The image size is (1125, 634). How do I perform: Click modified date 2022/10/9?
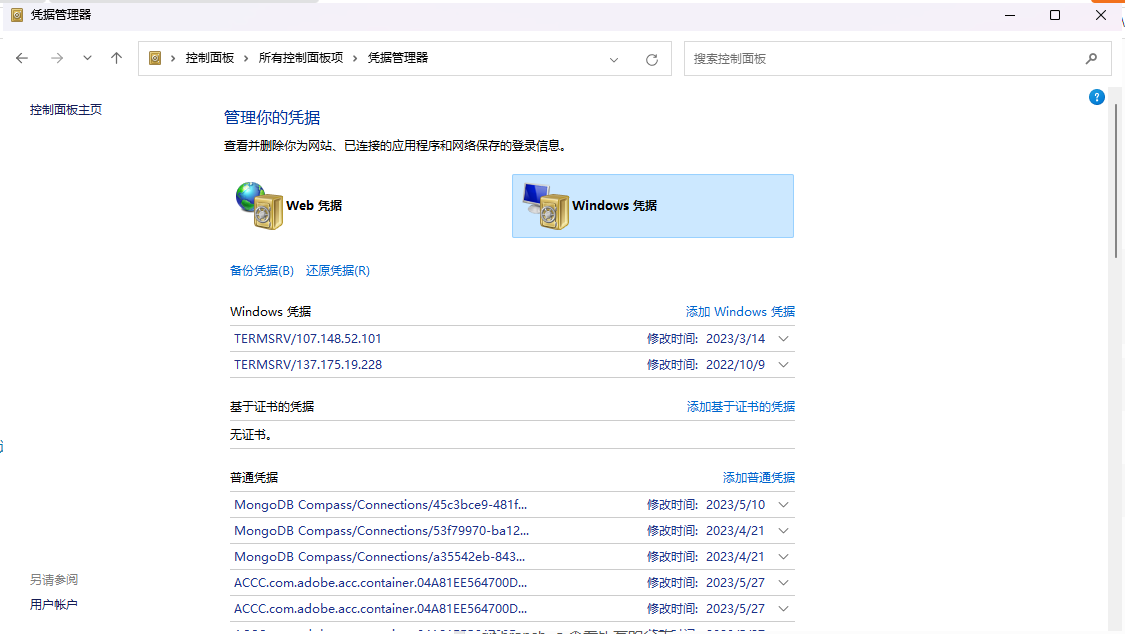(x=735, y=365)
